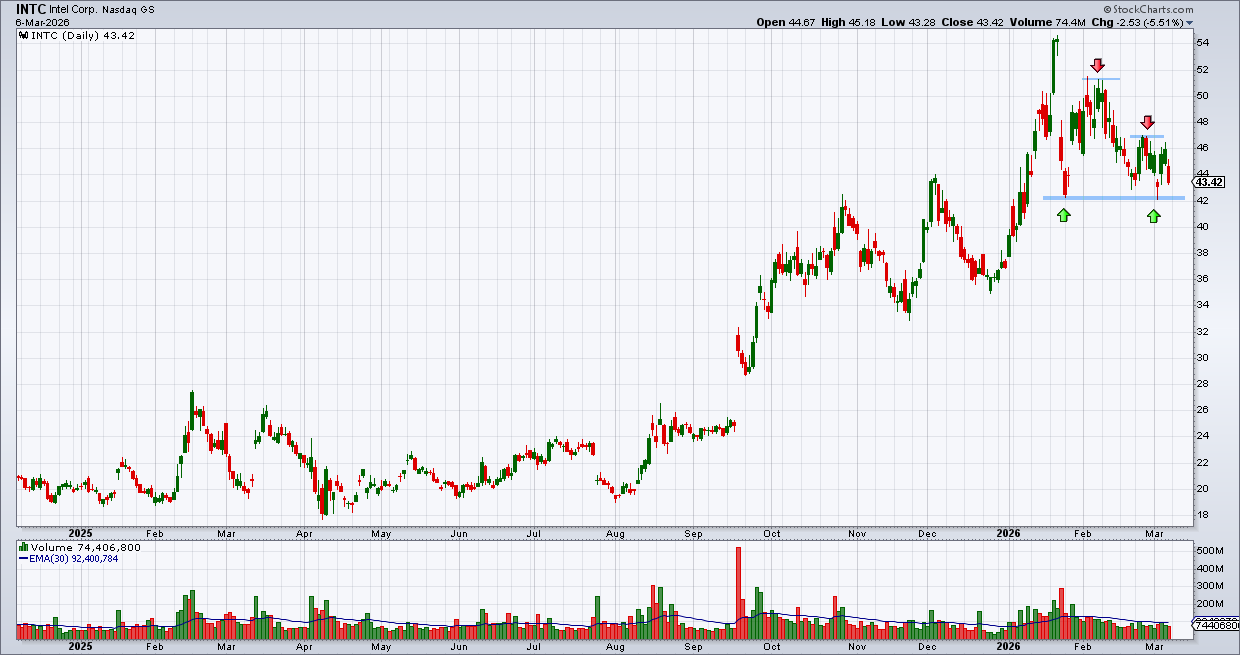1240x655 pixels.
Task: Click the 50 price axis label
Action: tap(1204, 96)
